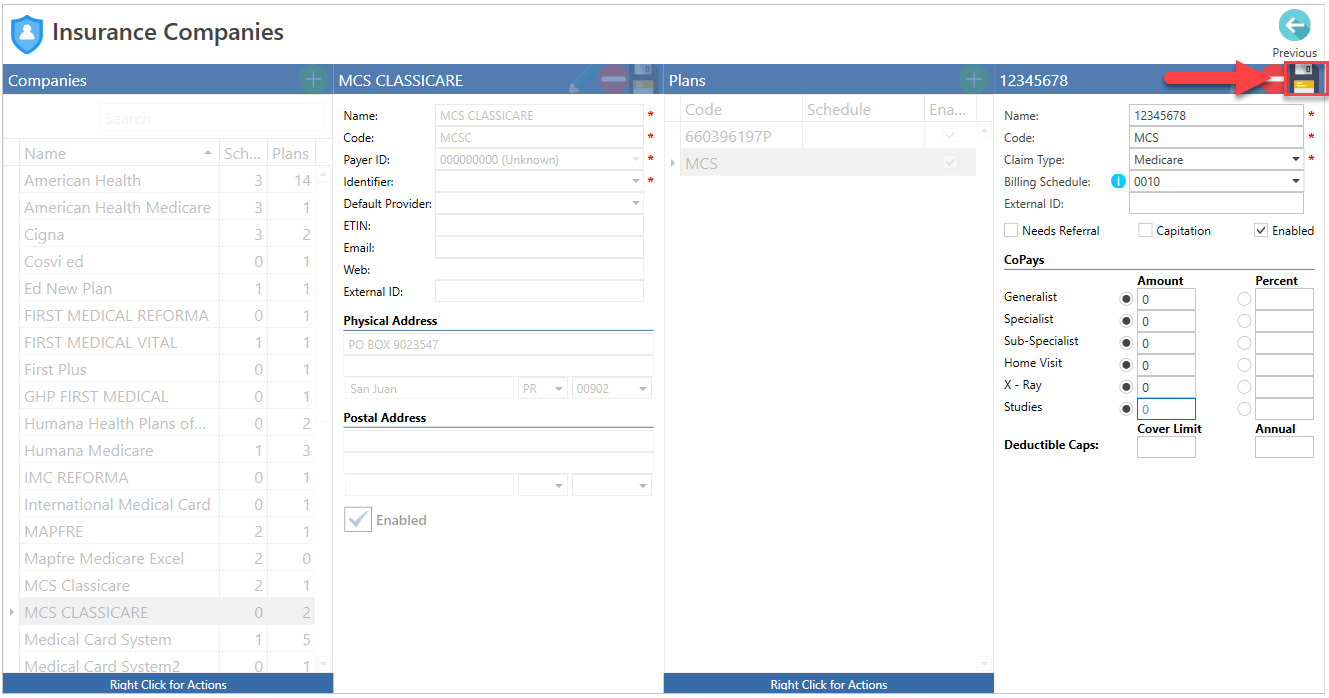Click the Insurance Companies shield logo

[27, 34]
